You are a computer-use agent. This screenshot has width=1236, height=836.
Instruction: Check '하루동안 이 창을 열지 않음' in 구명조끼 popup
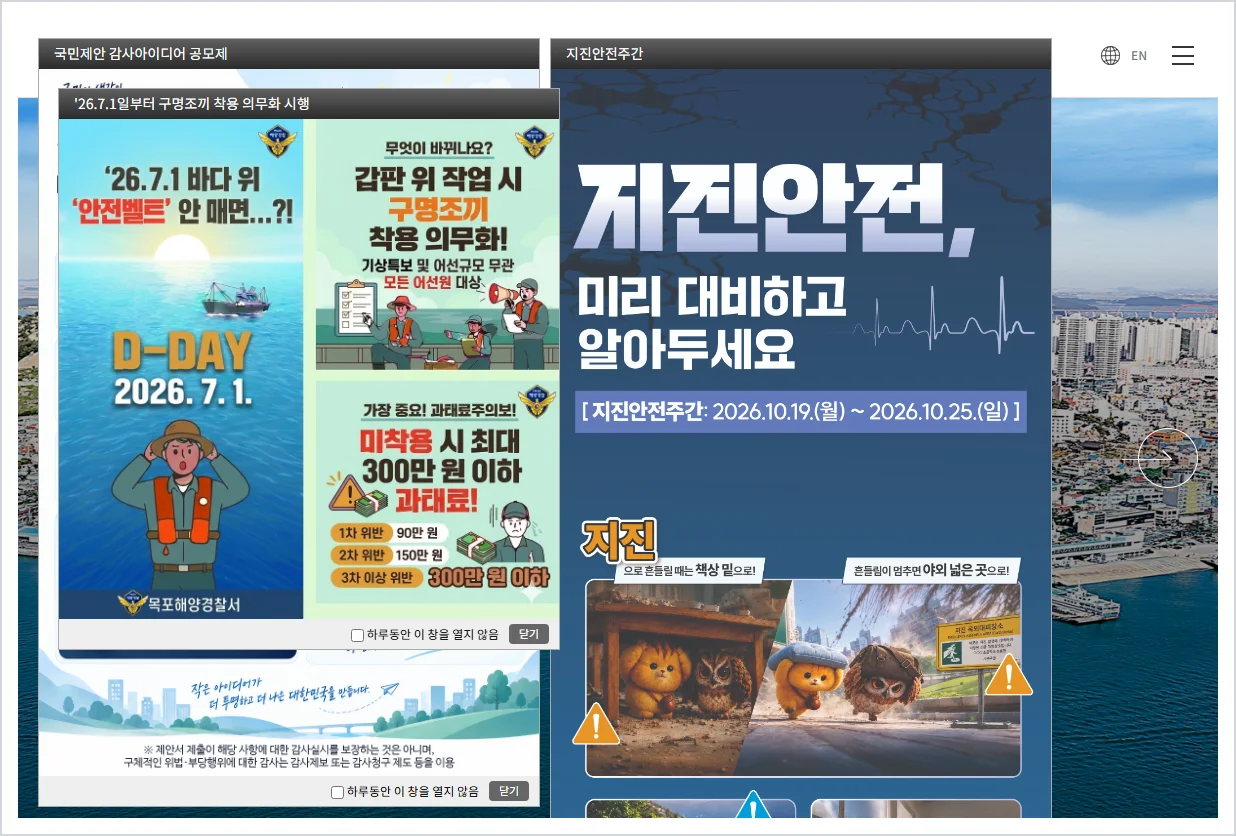pyautogui.click(x=357, y=635)
